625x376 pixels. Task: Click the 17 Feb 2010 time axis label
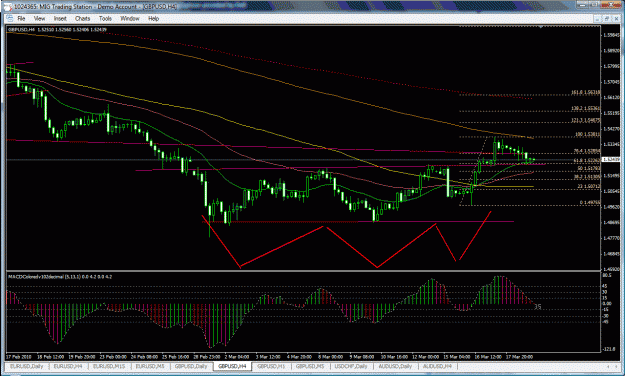pos(19,357)
